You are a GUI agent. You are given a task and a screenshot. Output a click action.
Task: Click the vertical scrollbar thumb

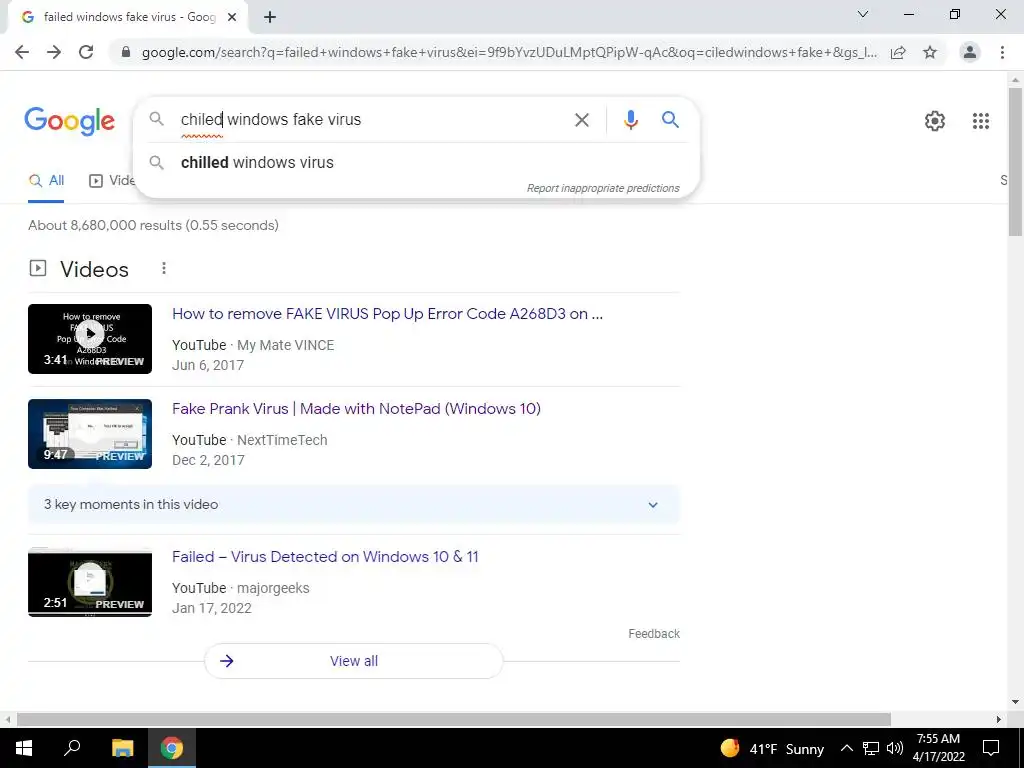[1015, 161]
